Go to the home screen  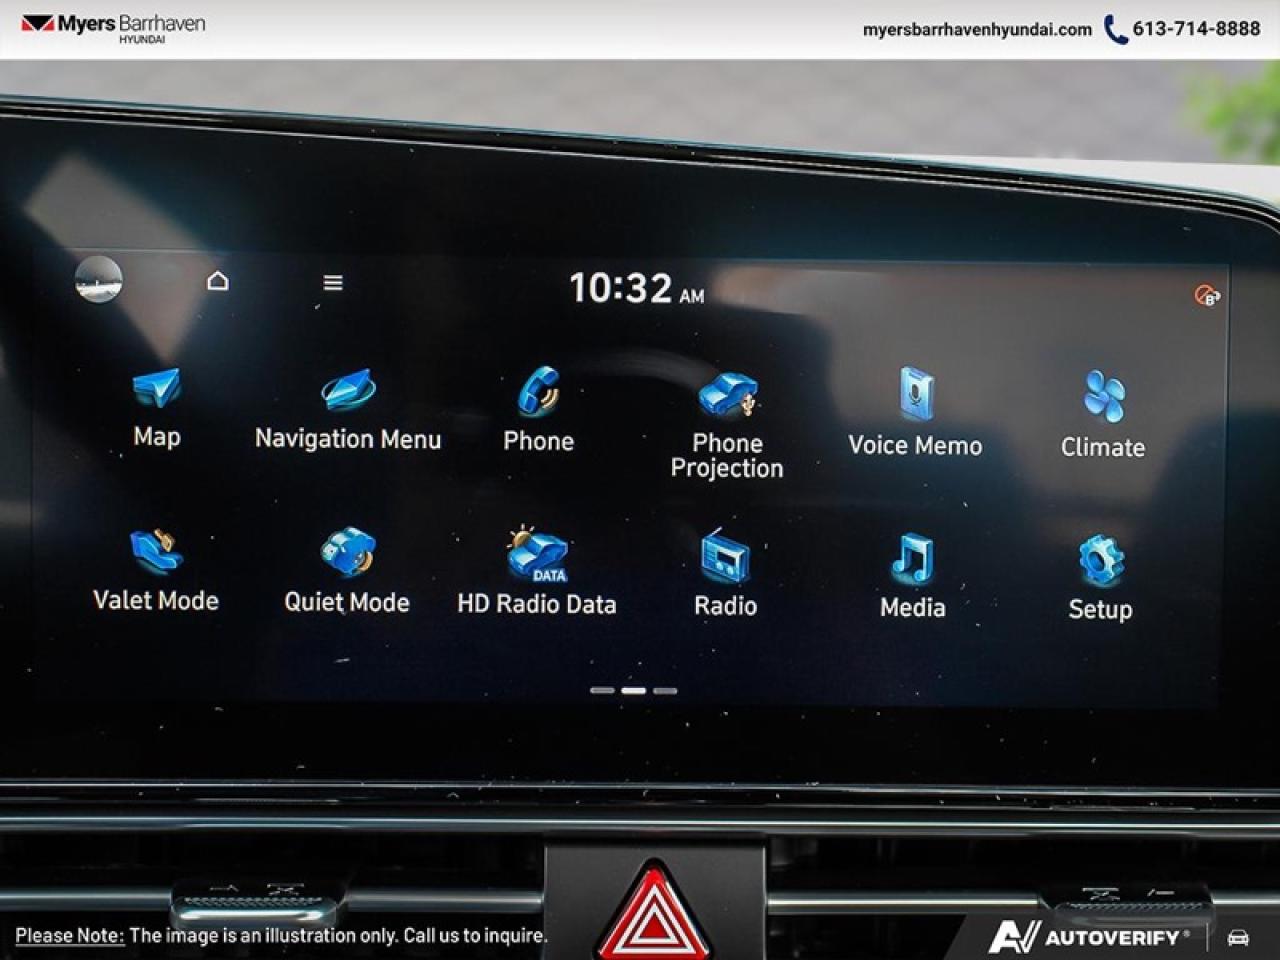coord(216,282)
